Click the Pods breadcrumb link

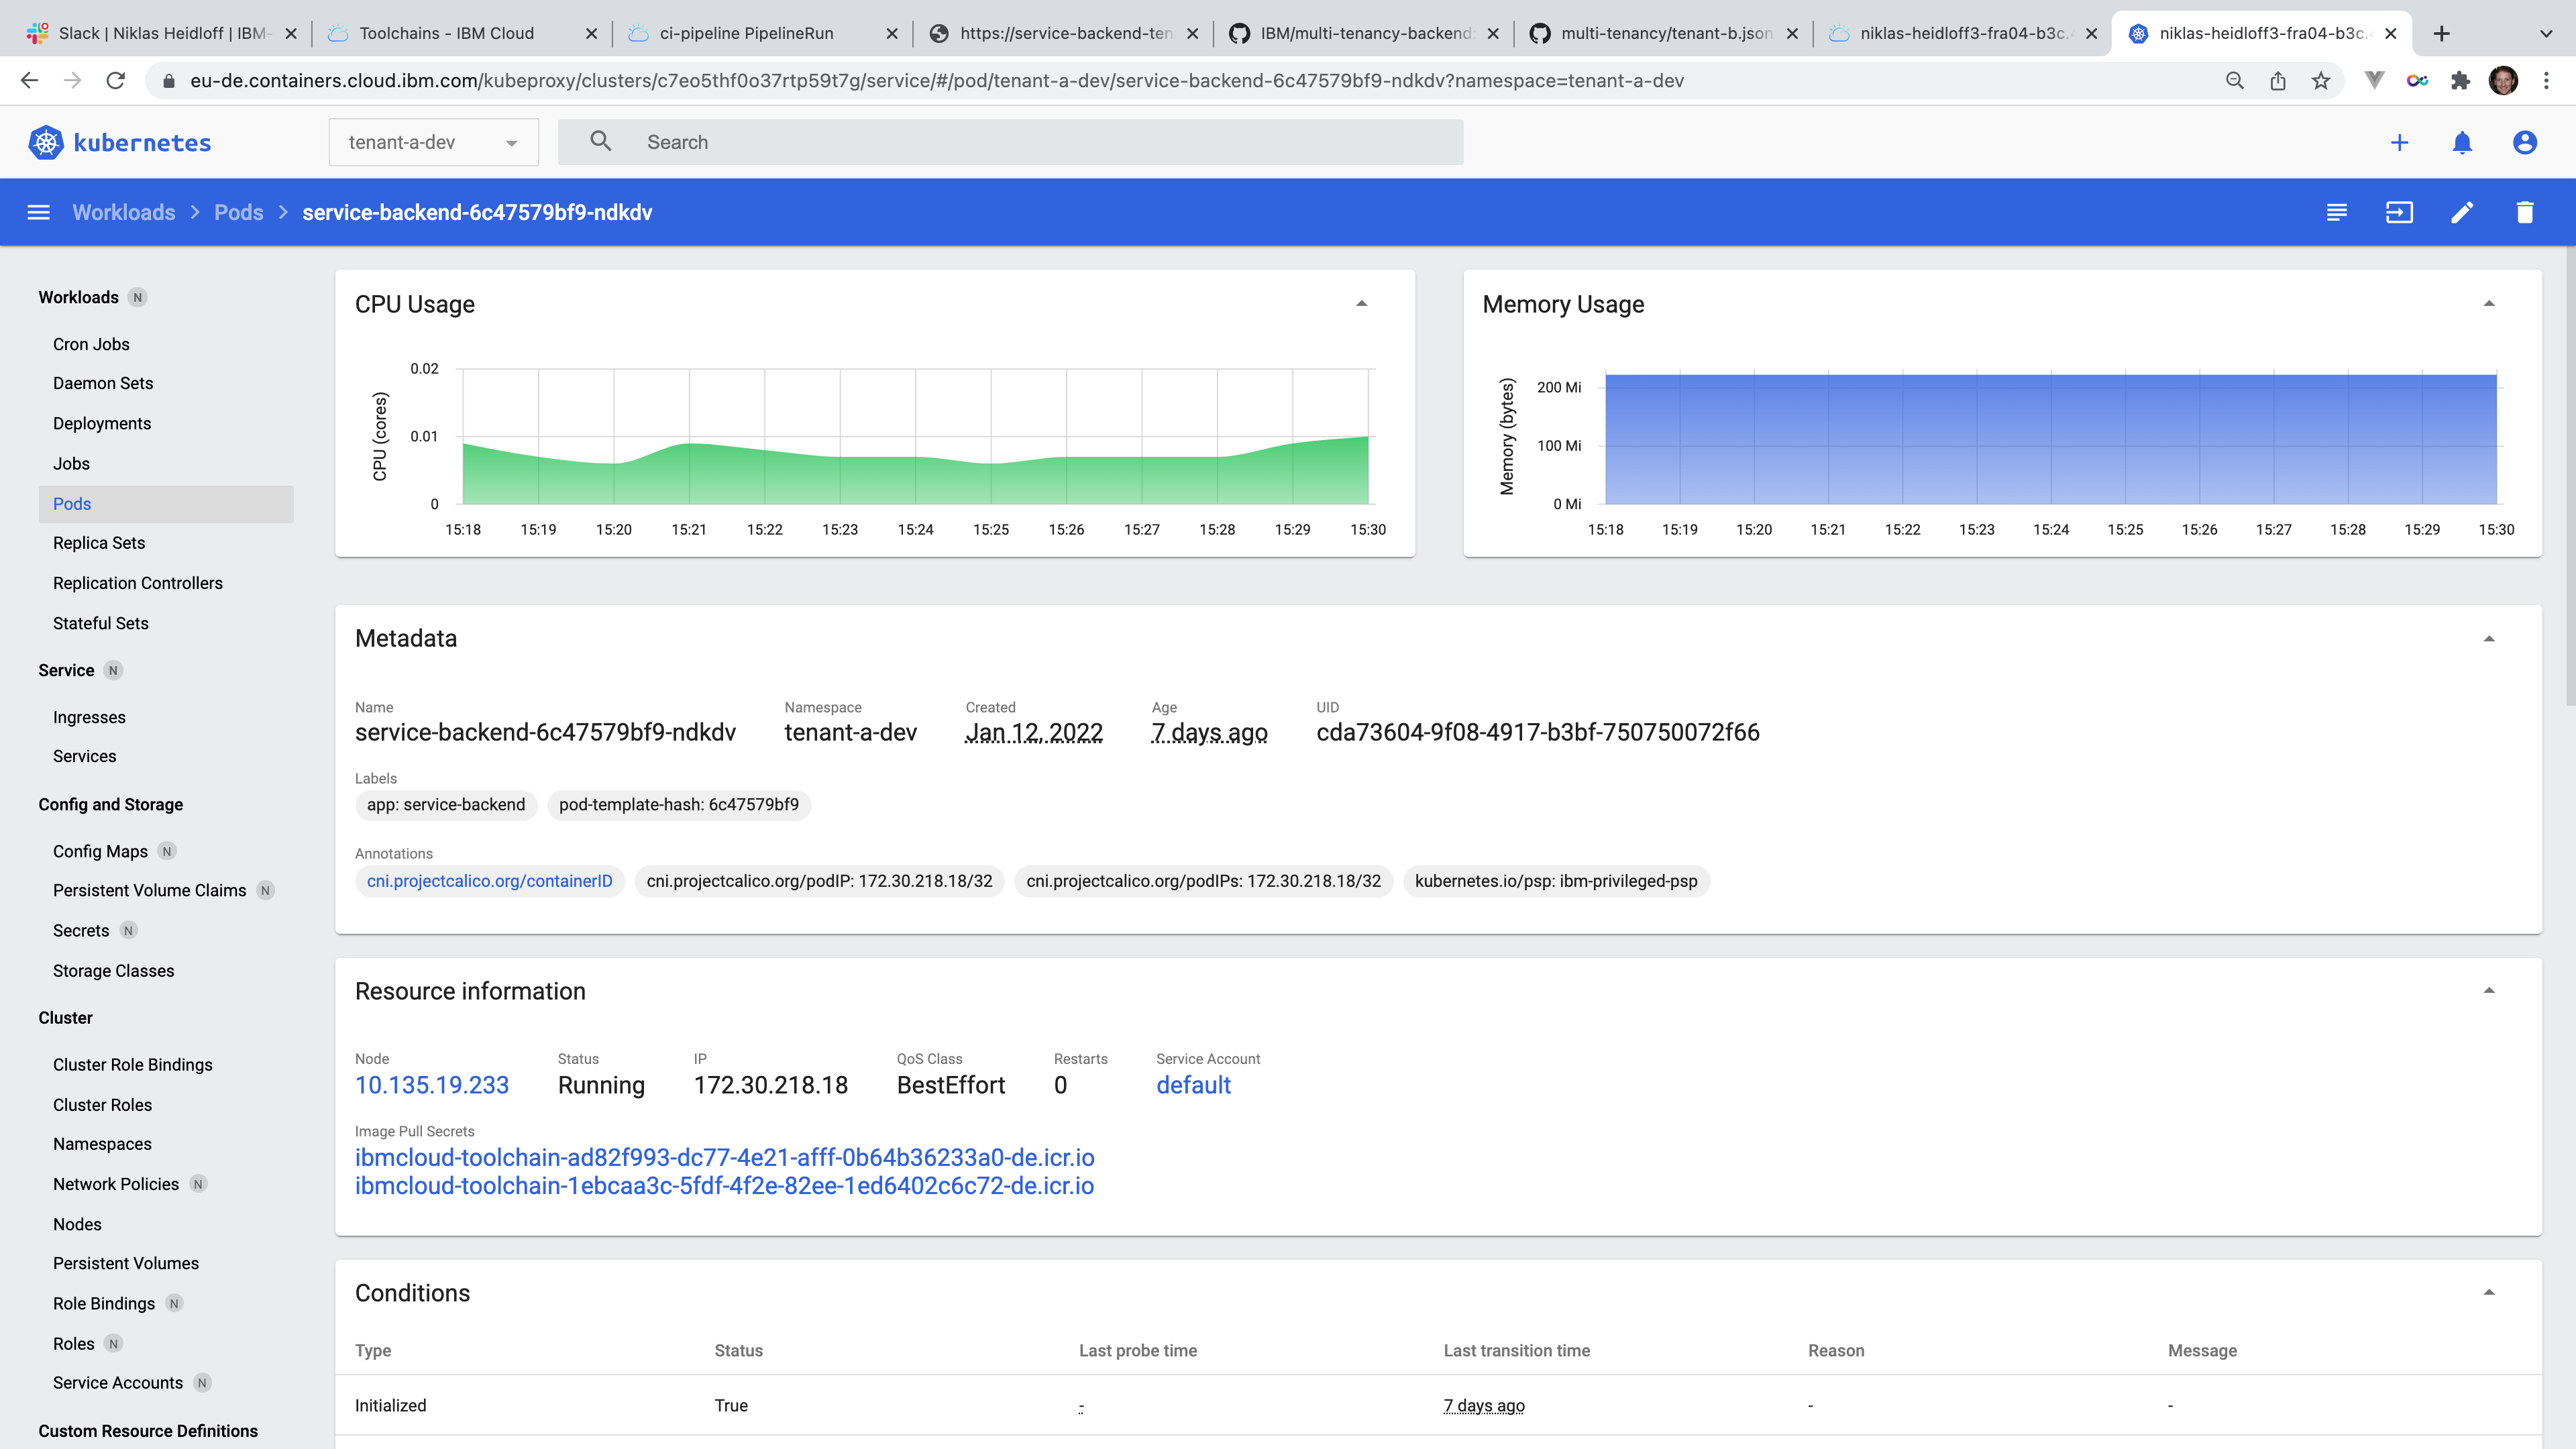point(238,212)
